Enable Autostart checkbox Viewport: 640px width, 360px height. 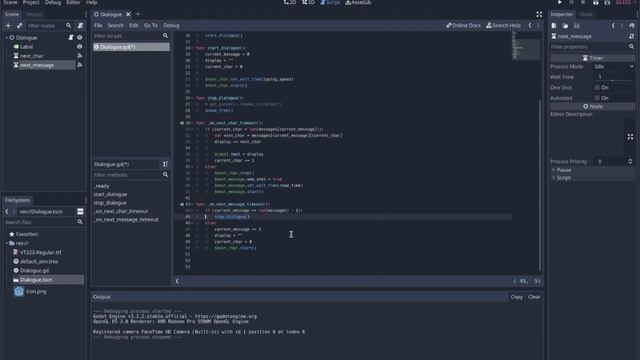point(597,98)
